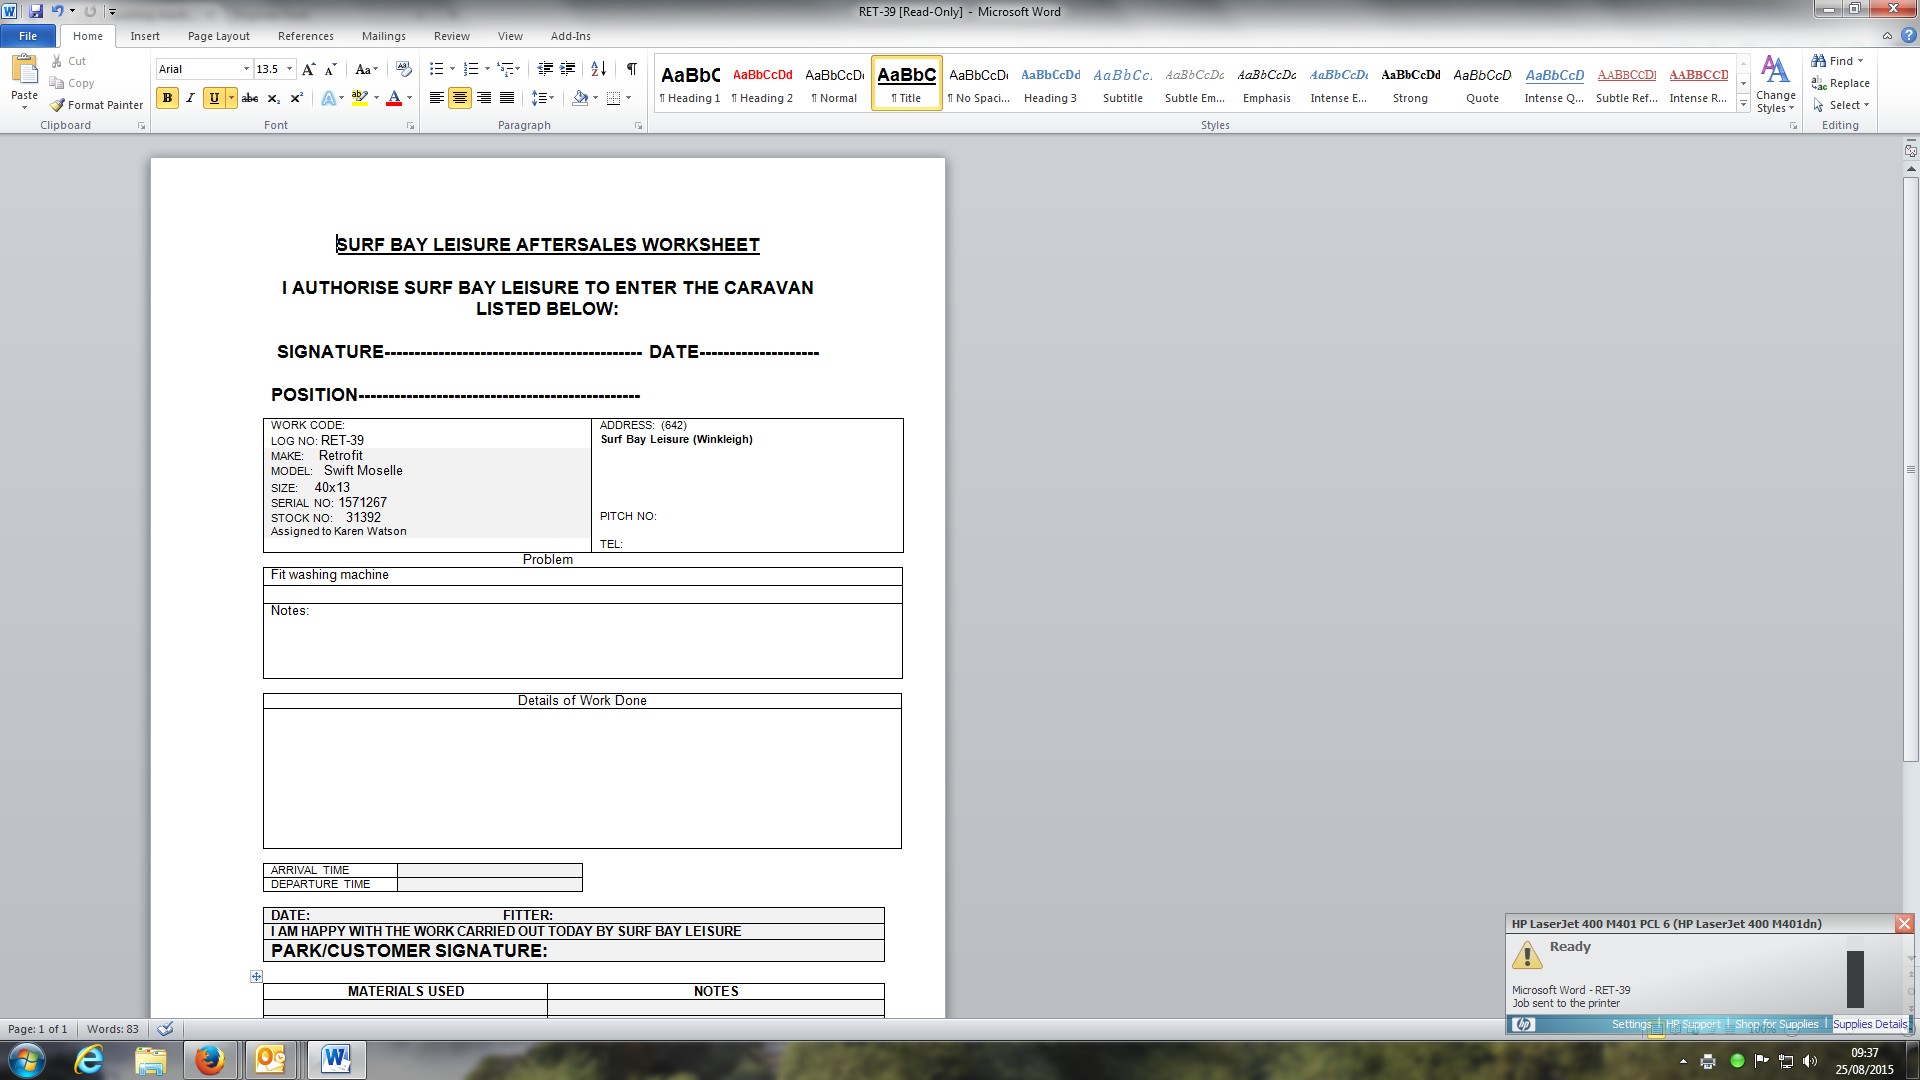Open the font name dropdown

246,69
